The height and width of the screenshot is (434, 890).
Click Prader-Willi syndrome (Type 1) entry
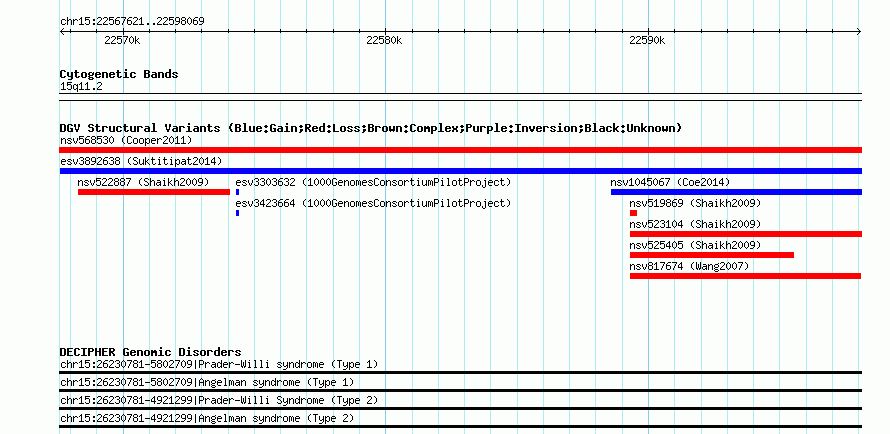coord(219,364)
